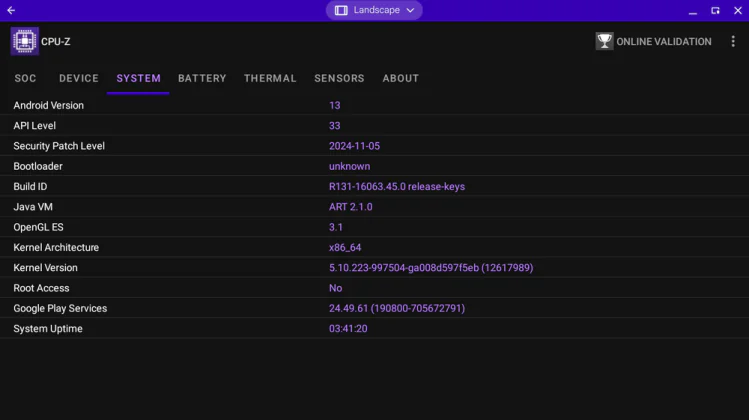Click the API Level label
749x420 pixels.
click(x=34, y=126)
